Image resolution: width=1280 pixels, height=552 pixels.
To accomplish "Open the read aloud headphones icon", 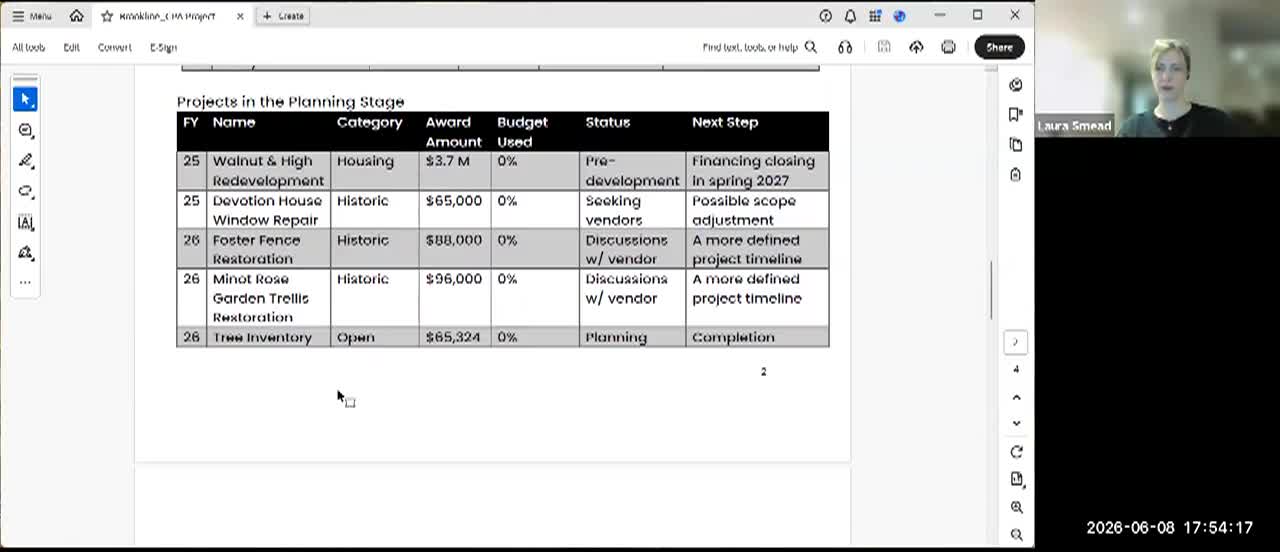I will pyautogui.click(x=845, y=47).
